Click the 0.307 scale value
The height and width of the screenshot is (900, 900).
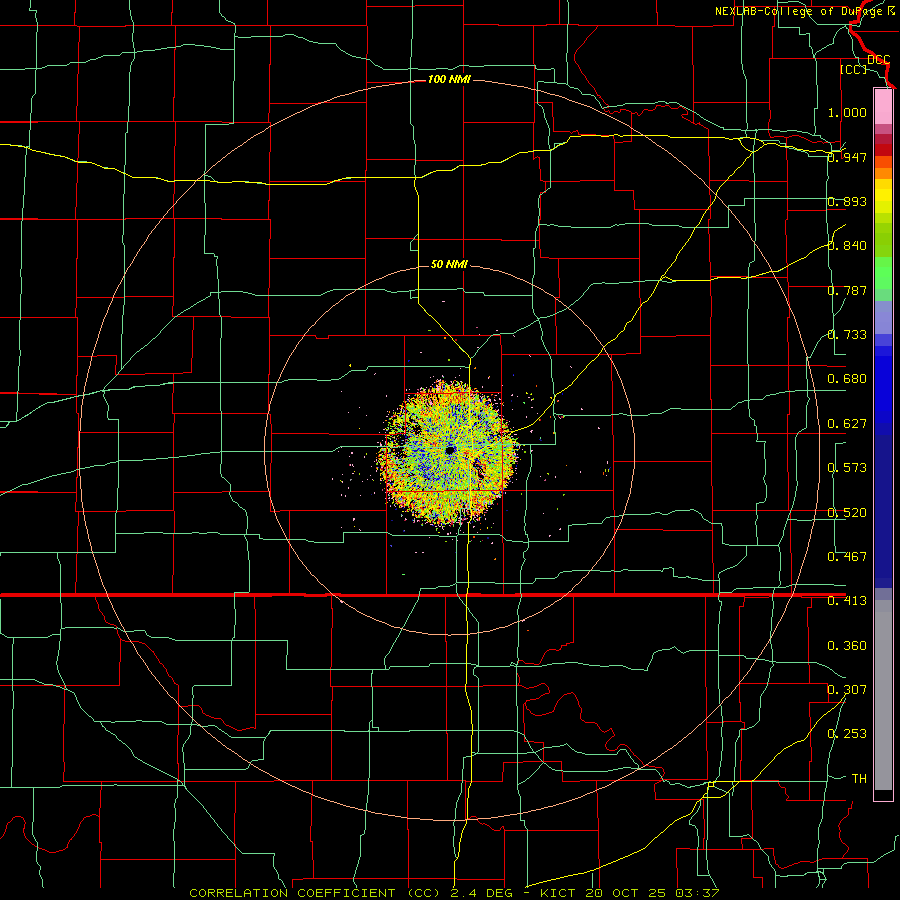pyautogui.click(x=847, y=690)
